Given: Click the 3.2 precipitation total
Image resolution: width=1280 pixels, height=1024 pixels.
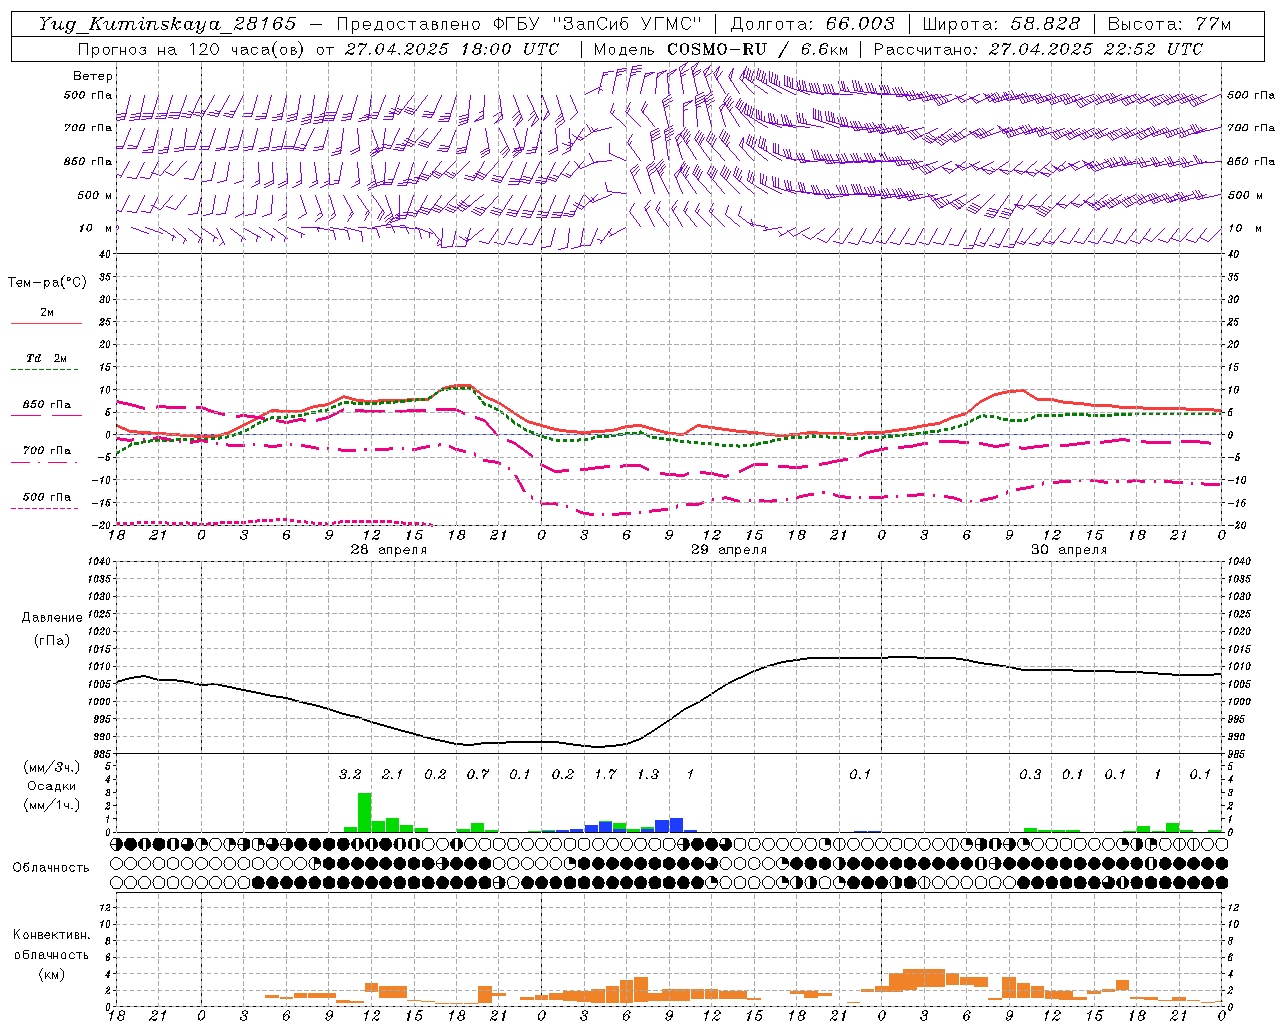Looking at the screenshot, I should (350, 775).
